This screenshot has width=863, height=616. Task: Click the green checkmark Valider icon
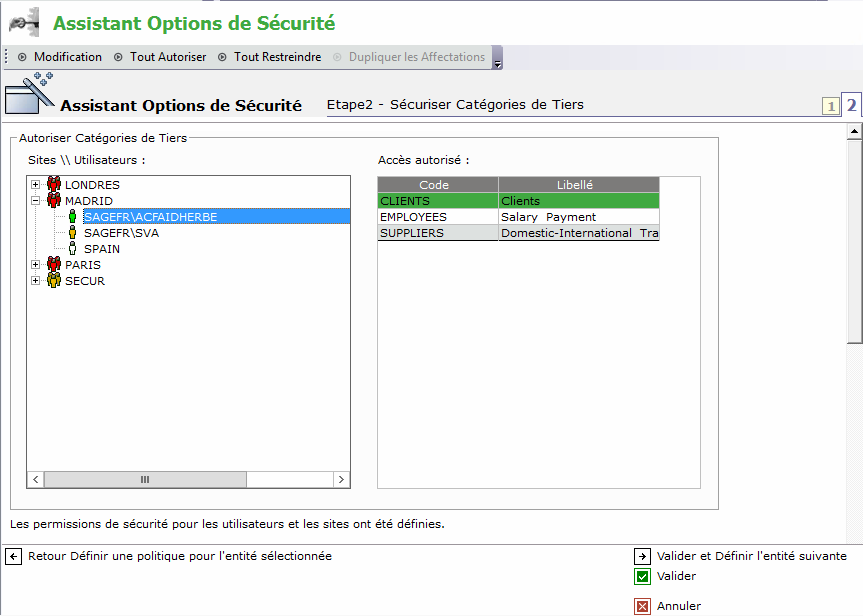click(x=642, y=576)
